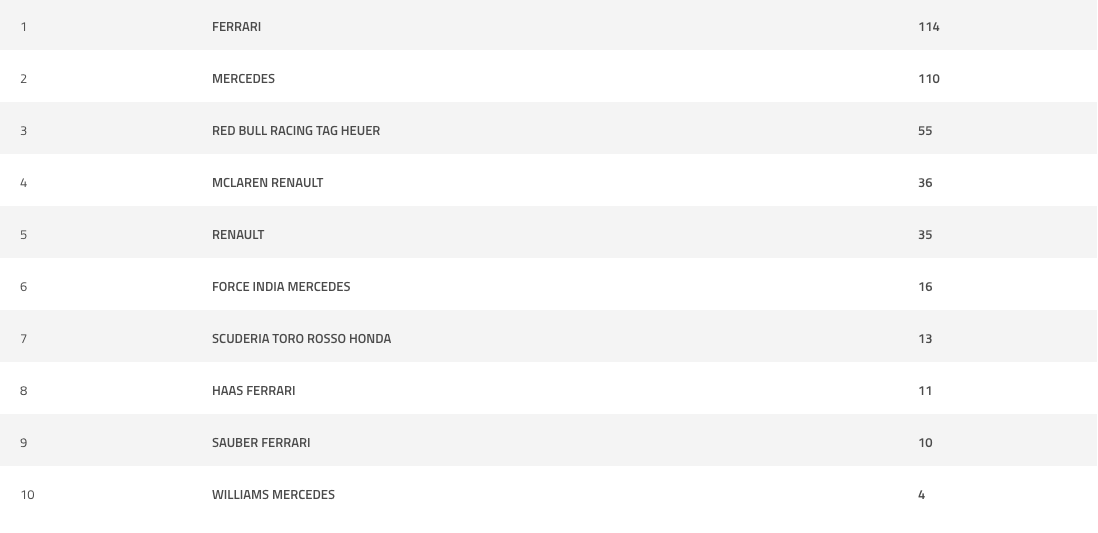The height and width of the screenshot is (533, 1098).
Task: Select SCUDERIA TORO ROSSO HONDA
Action: pos(301,338)
